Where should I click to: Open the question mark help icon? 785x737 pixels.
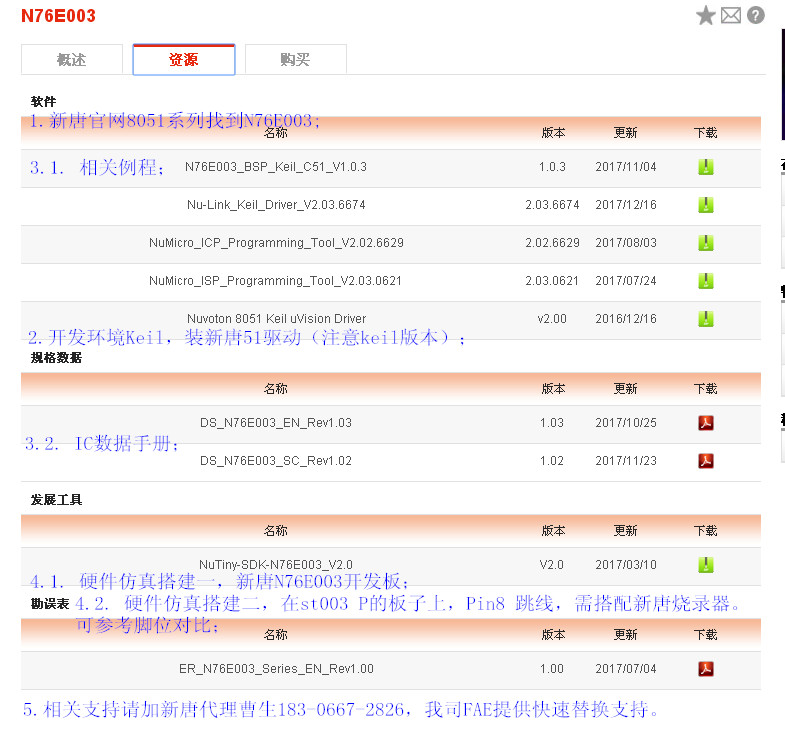(756, 15)
